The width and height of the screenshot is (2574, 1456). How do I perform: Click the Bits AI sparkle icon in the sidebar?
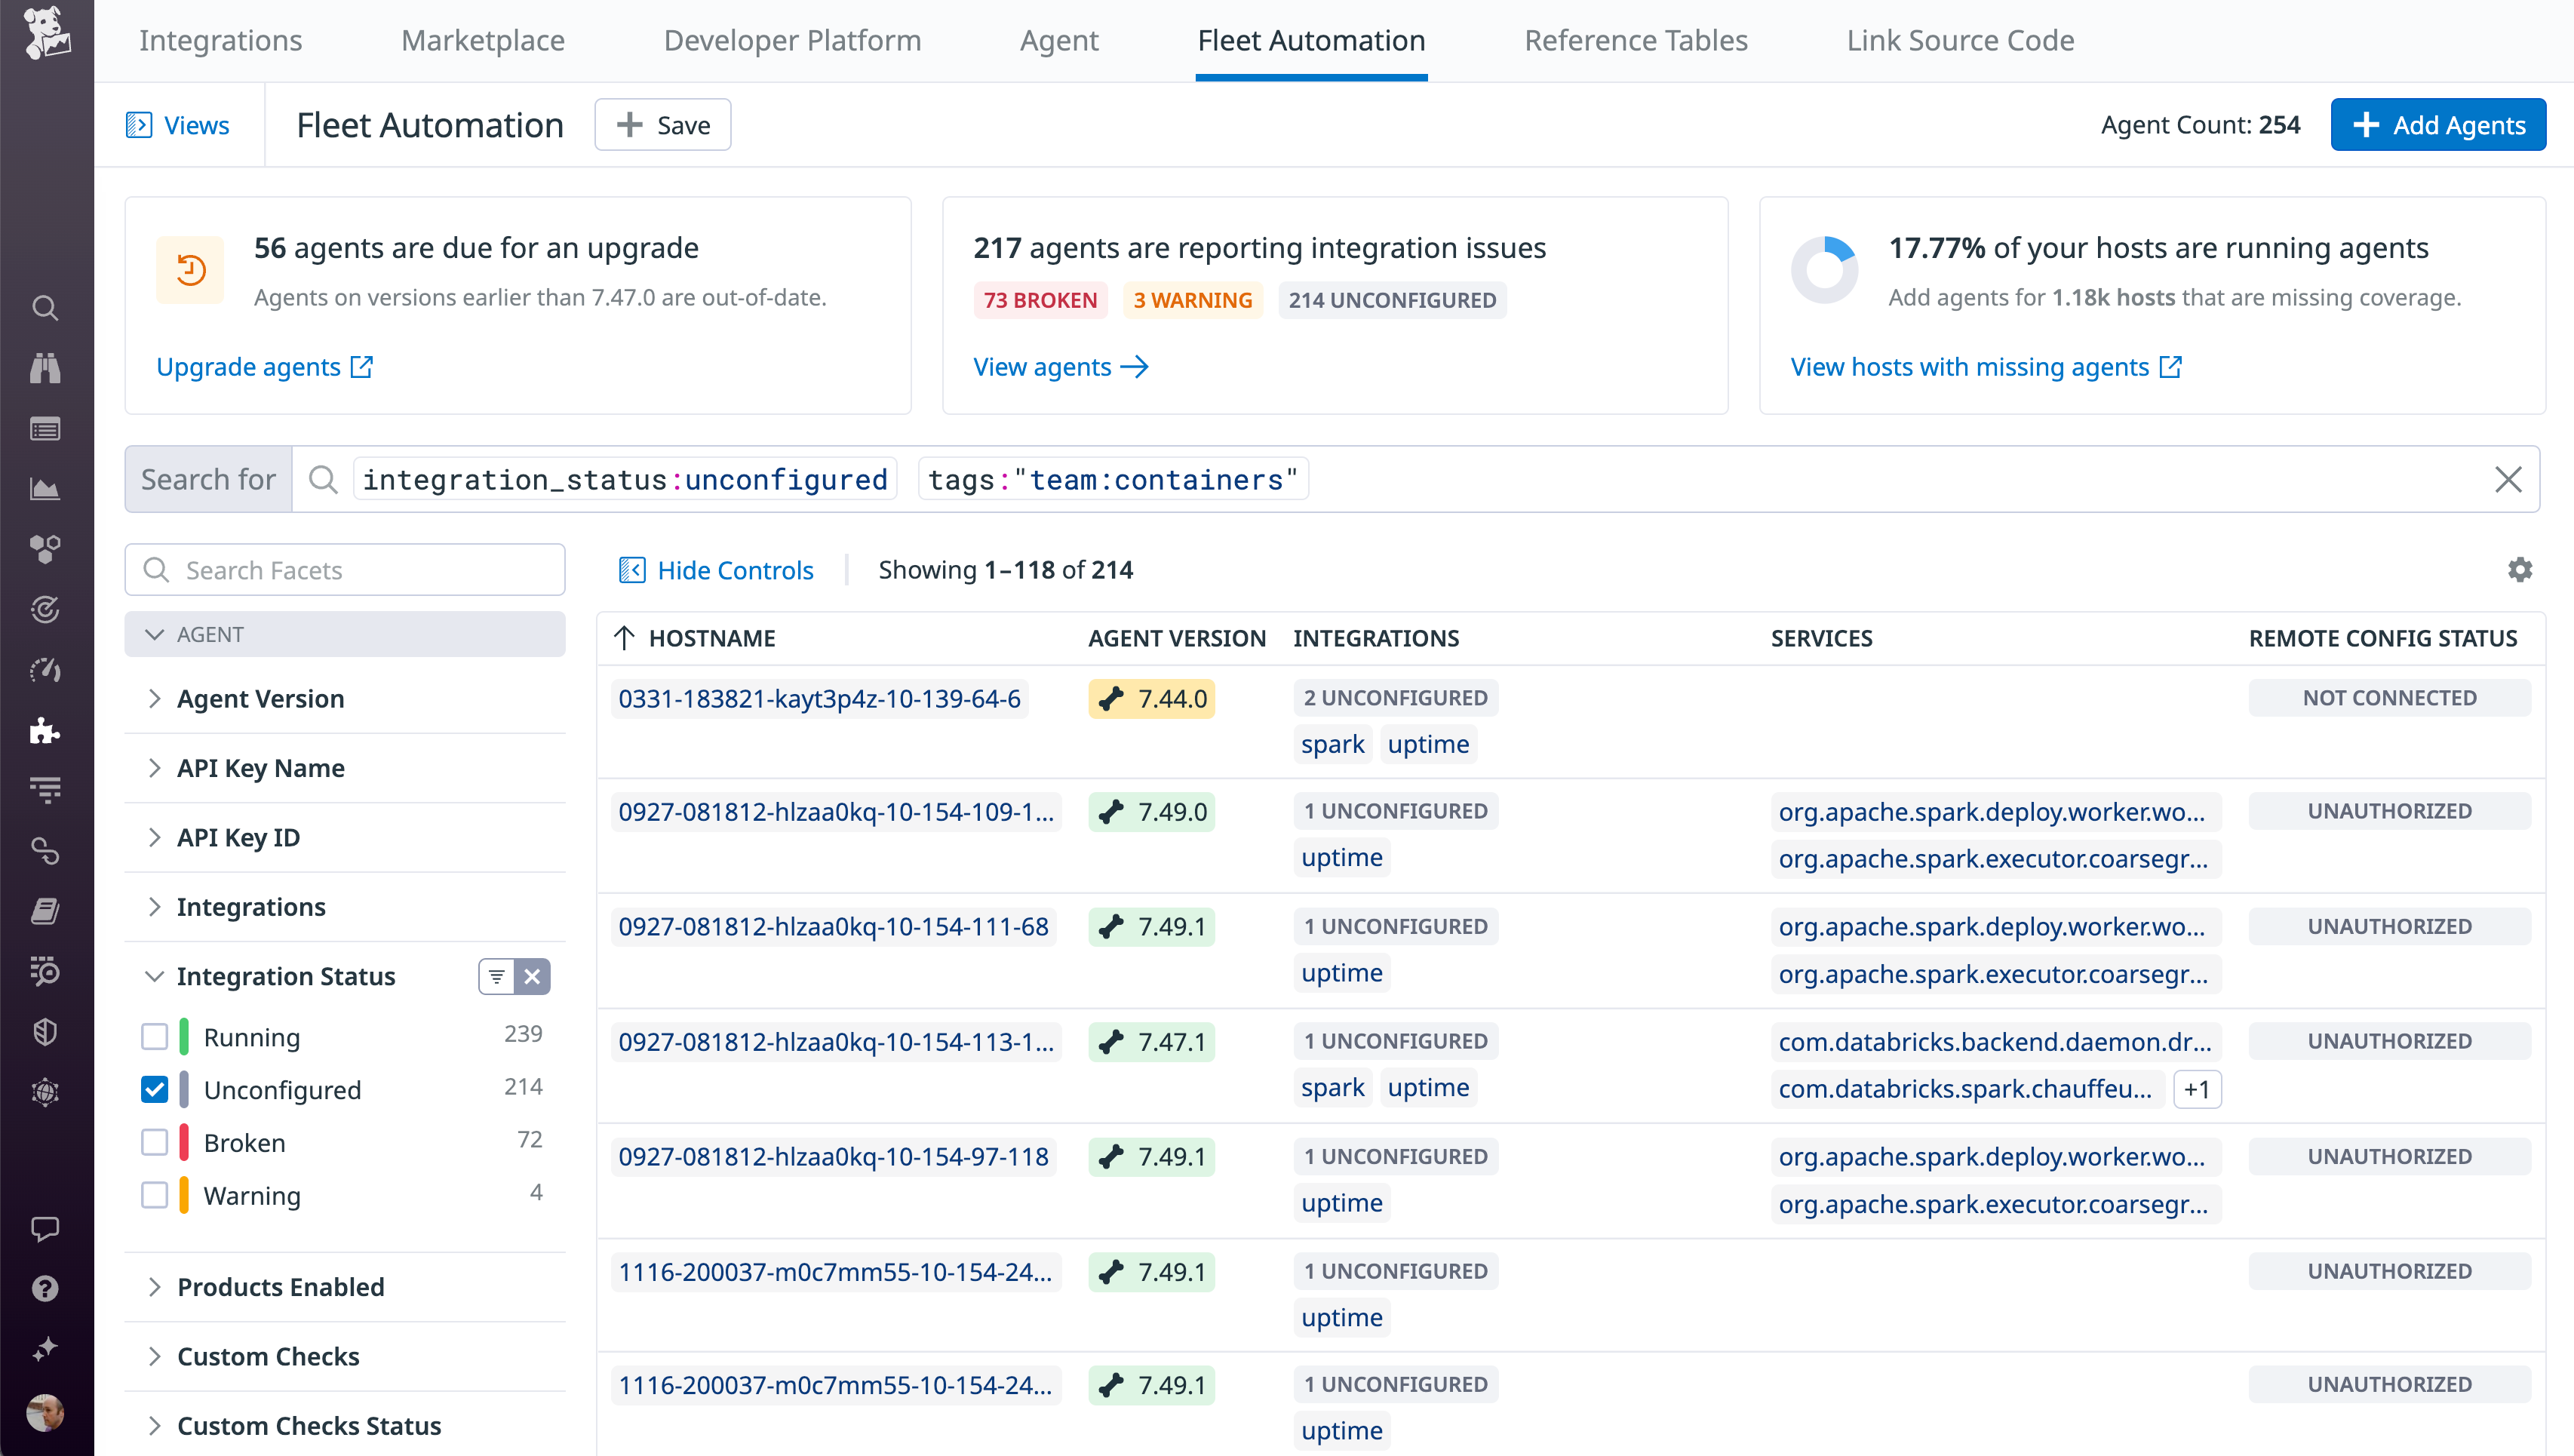[x=45, y=1348]
